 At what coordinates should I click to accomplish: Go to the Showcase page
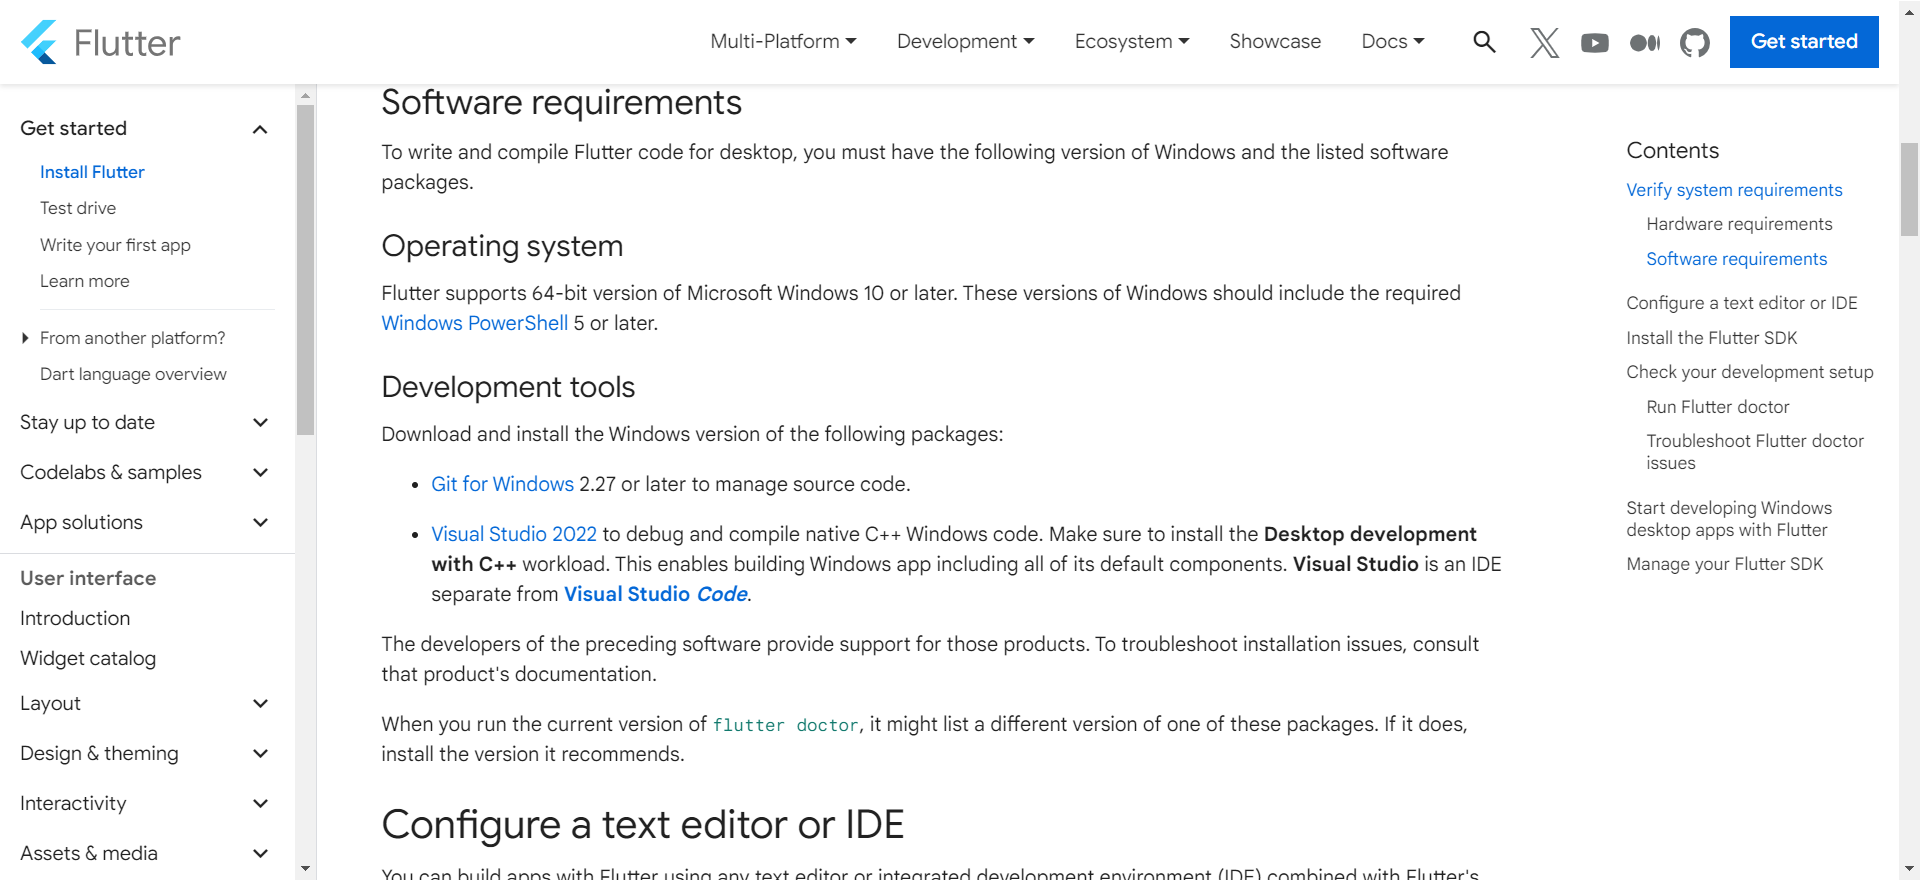coord(1275,42)
